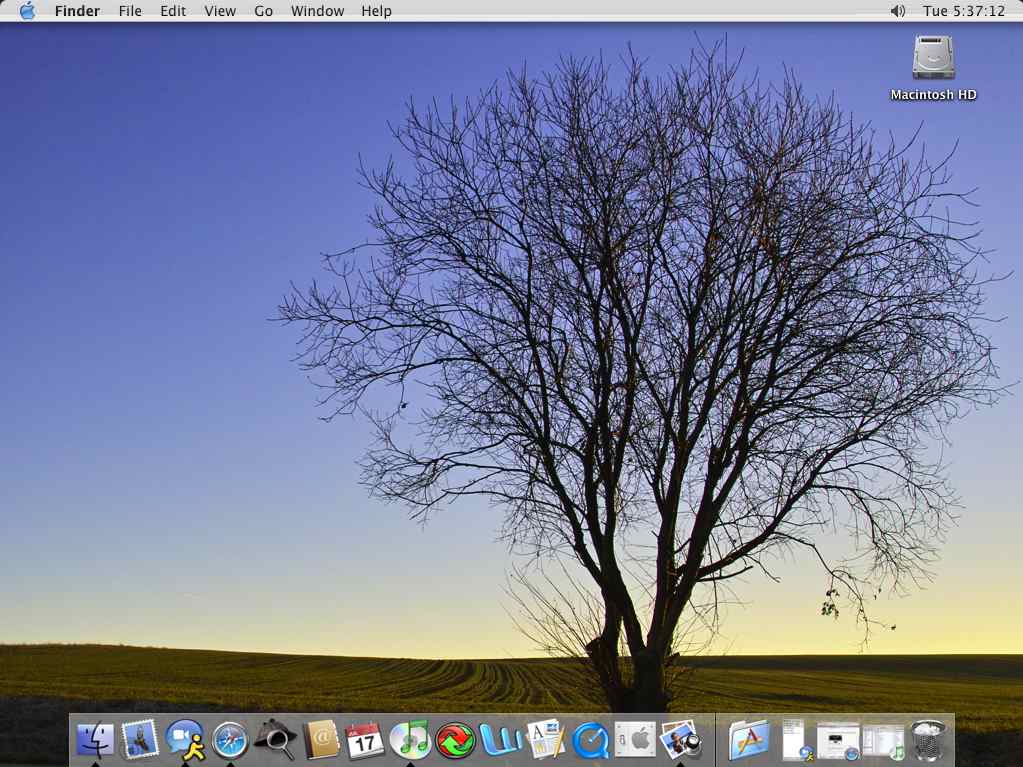Click the volume icon in menu bar
1023x767 pixels.
tap(898, 11)
